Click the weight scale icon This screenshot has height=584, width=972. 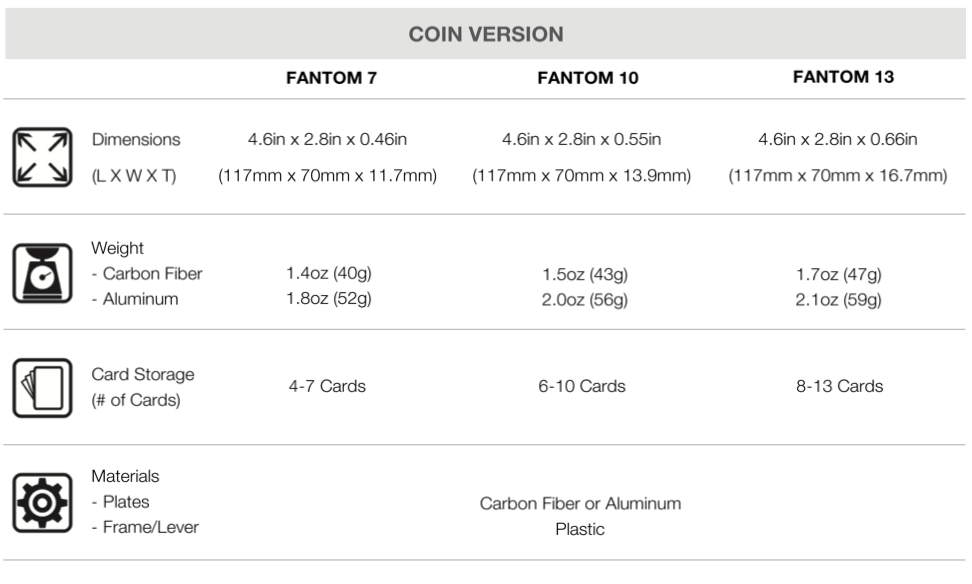click(x=42, y=273)
